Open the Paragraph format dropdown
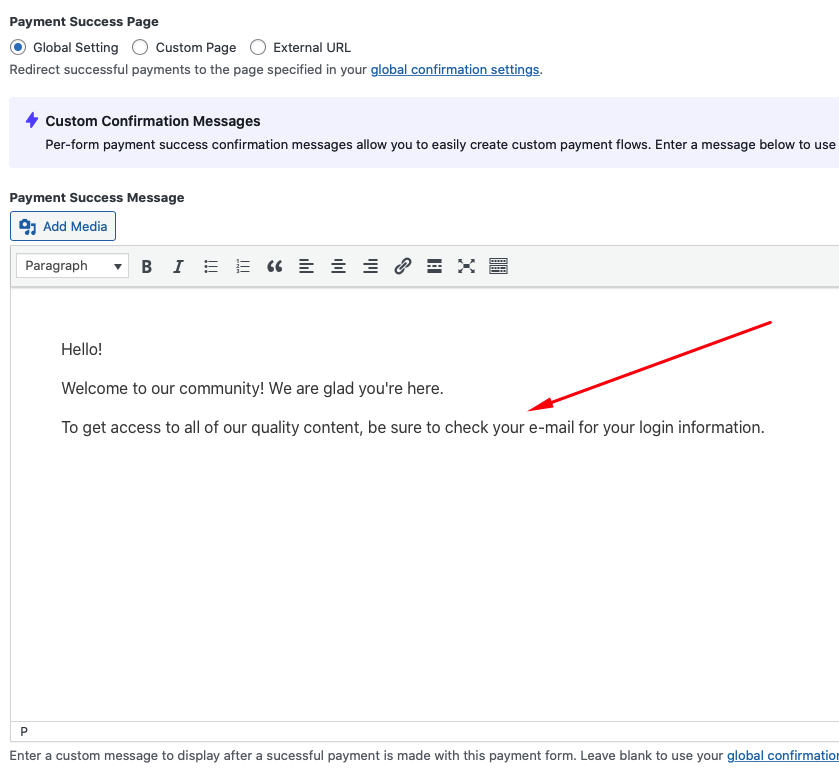The image size is (839, 779). (73, 266)
